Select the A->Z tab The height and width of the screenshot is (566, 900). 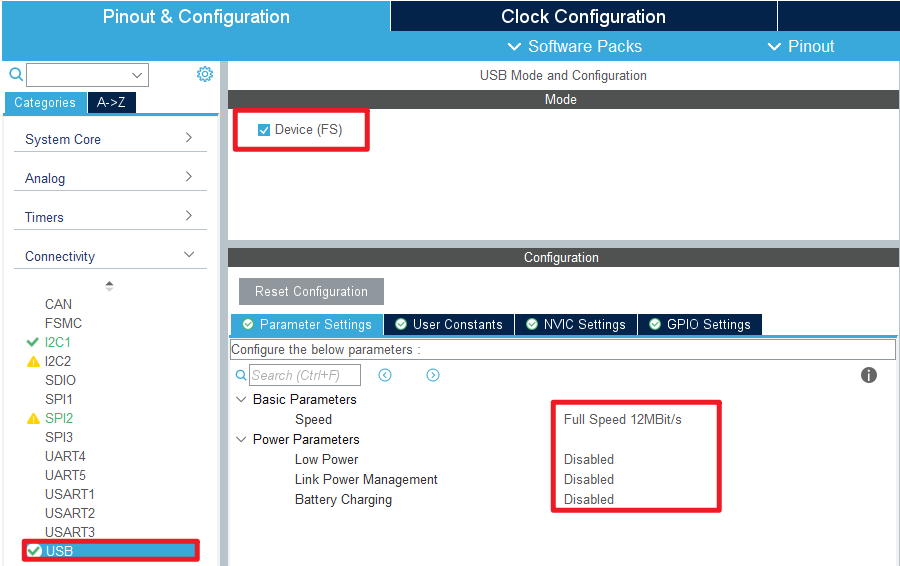click(111, 102)
